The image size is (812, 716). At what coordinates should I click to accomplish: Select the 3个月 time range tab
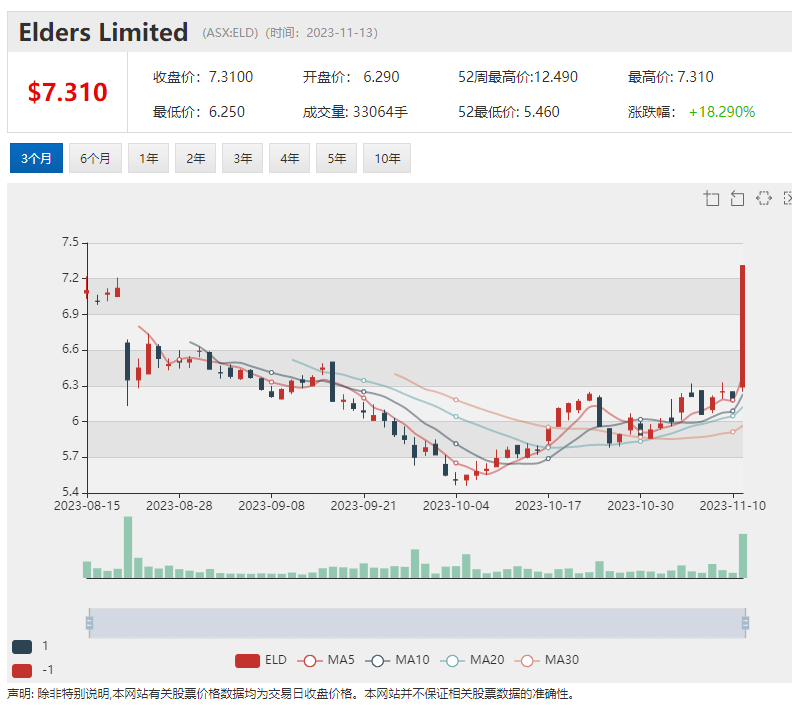point(37,158)
